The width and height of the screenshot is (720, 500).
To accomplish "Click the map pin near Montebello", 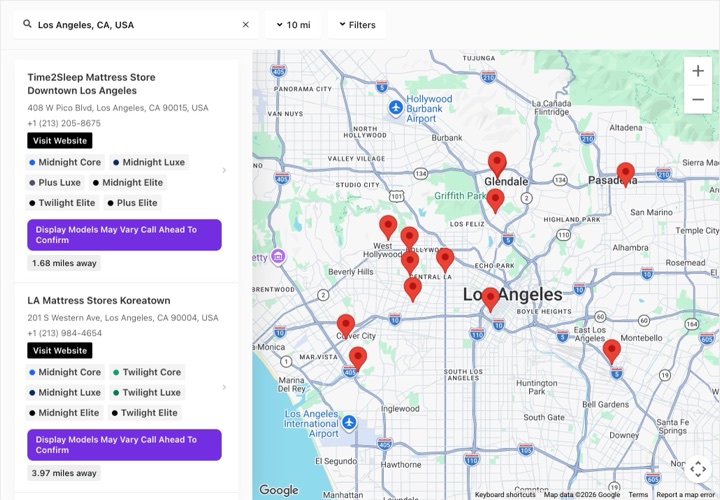I will pyautogui.click(x=612, y=351).
